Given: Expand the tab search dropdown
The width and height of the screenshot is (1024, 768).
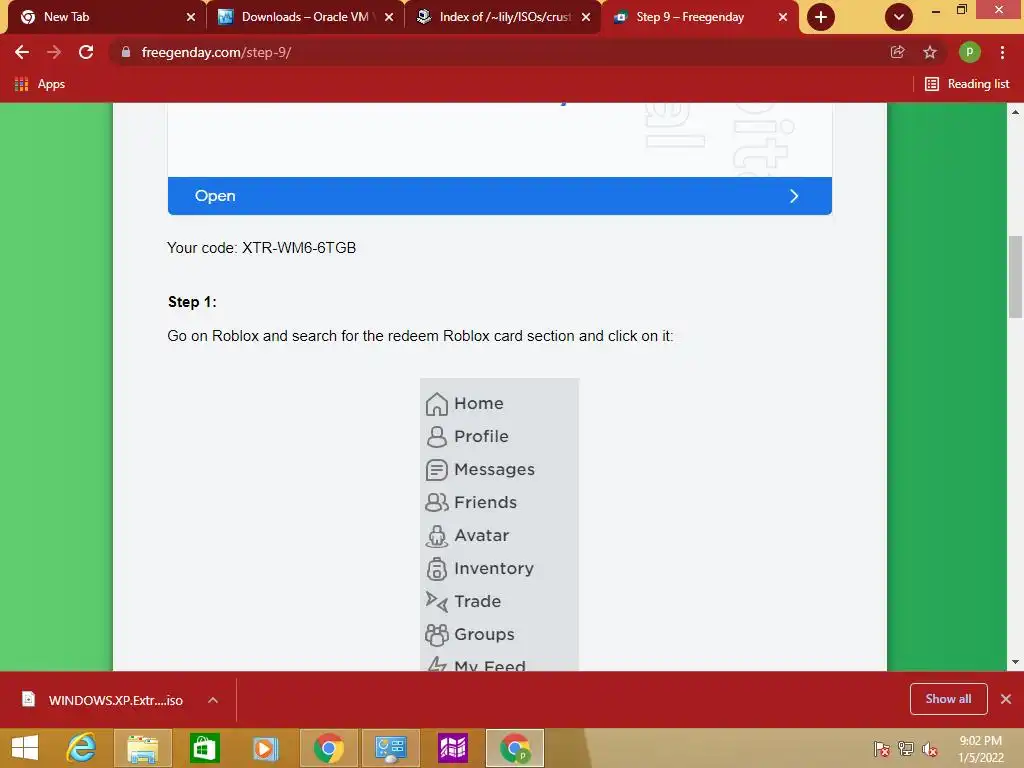Looking at the screenshot, I should point(899,17).
